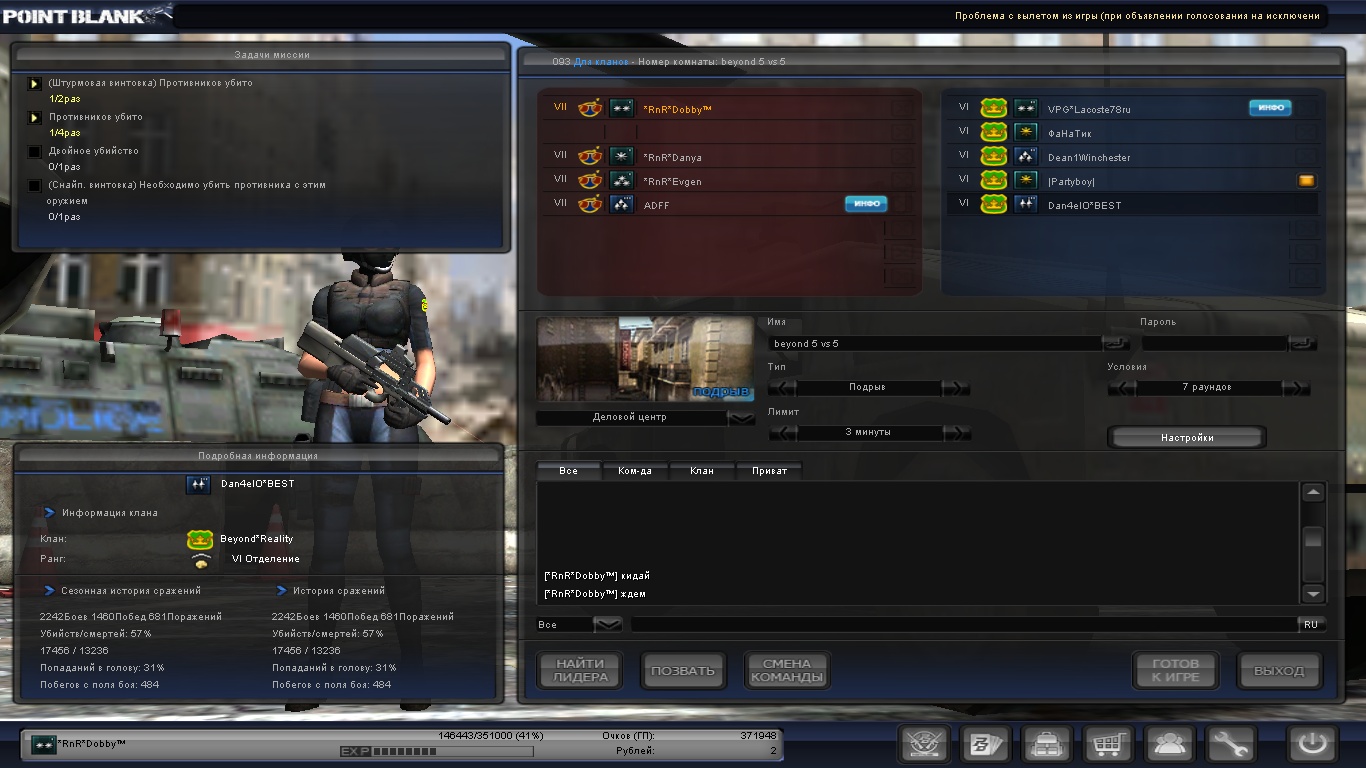Switch to the Ком-да chat tab
This screenshot has width=1366, height=768.
pyautogui.click(x=635, y=471)
